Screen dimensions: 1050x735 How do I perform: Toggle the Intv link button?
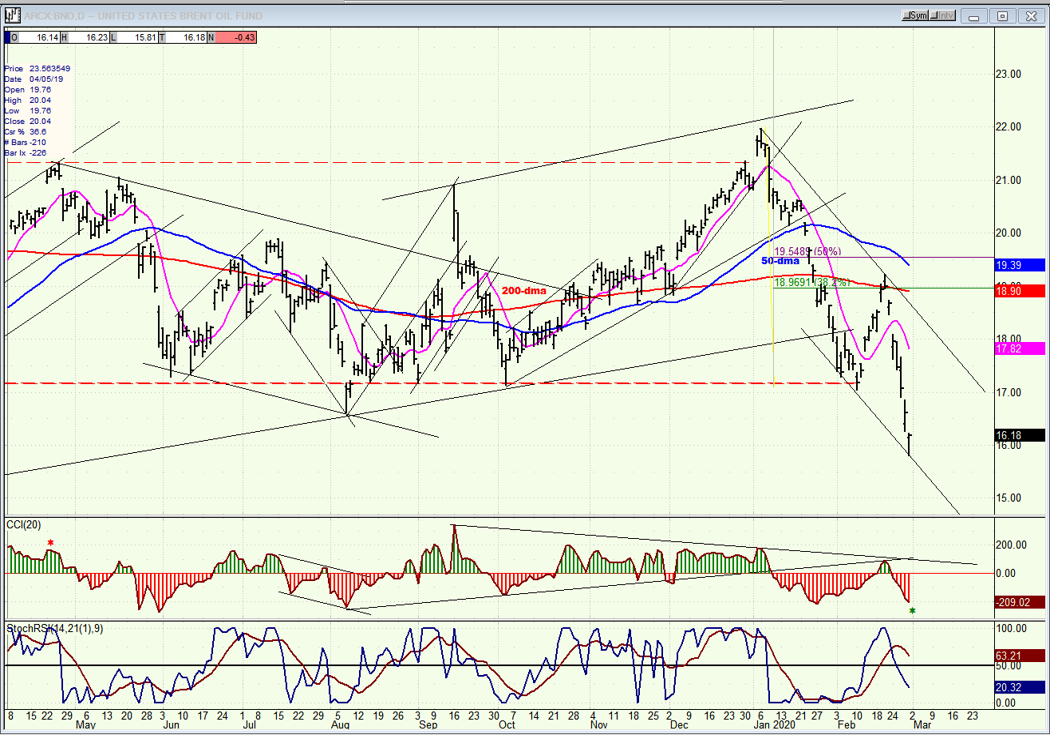(942, 15)
